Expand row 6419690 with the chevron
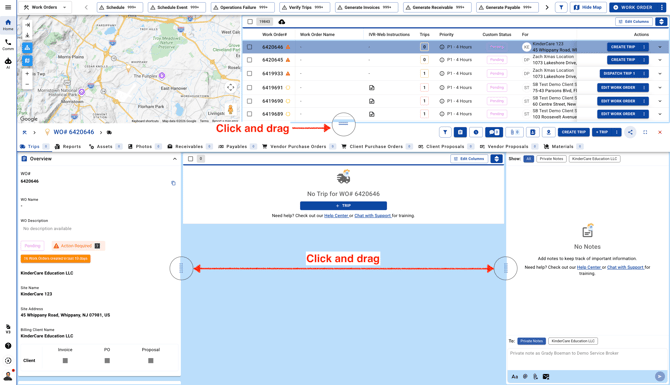This screenshot has height=385, width=670. [660, 101]
